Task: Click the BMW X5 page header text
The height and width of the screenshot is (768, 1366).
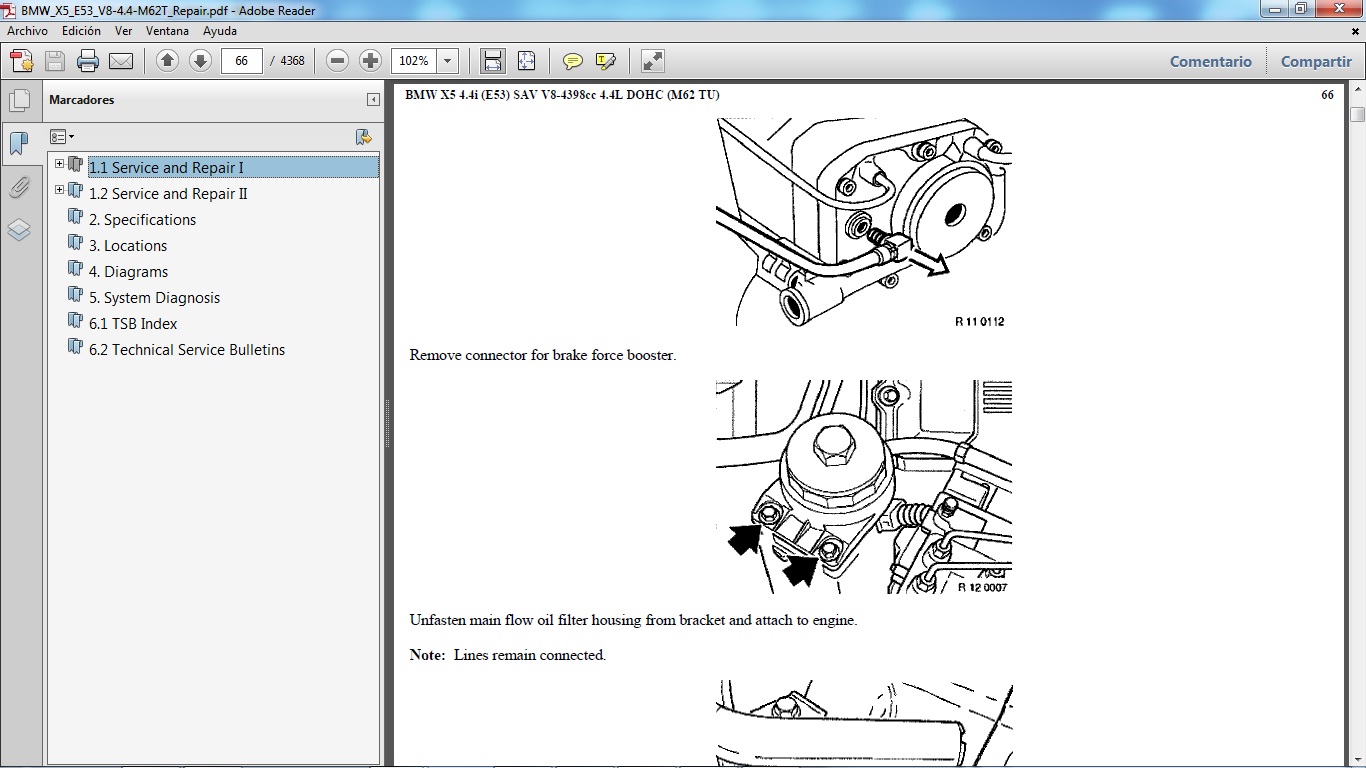Action: [x=562, y=95]
